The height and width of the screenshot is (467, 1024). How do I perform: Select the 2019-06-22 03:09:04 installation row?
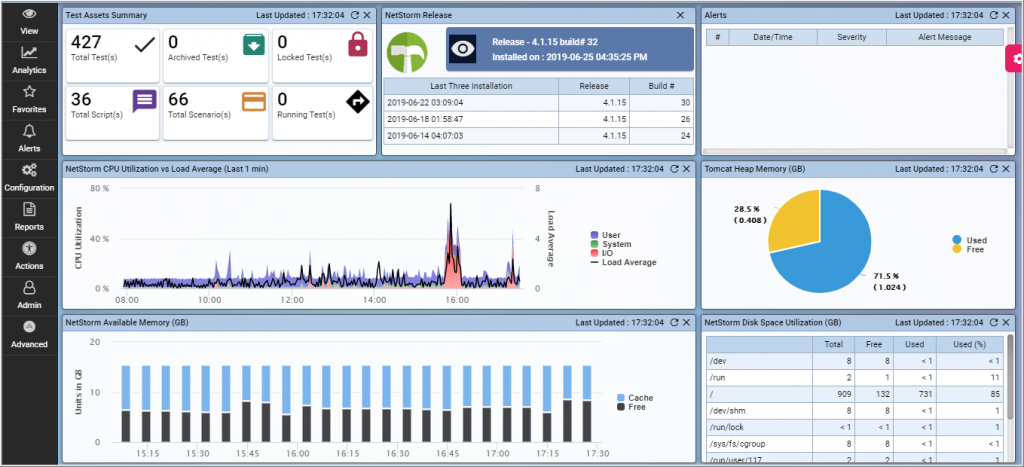pyautogui.click(x=538, y=103)
